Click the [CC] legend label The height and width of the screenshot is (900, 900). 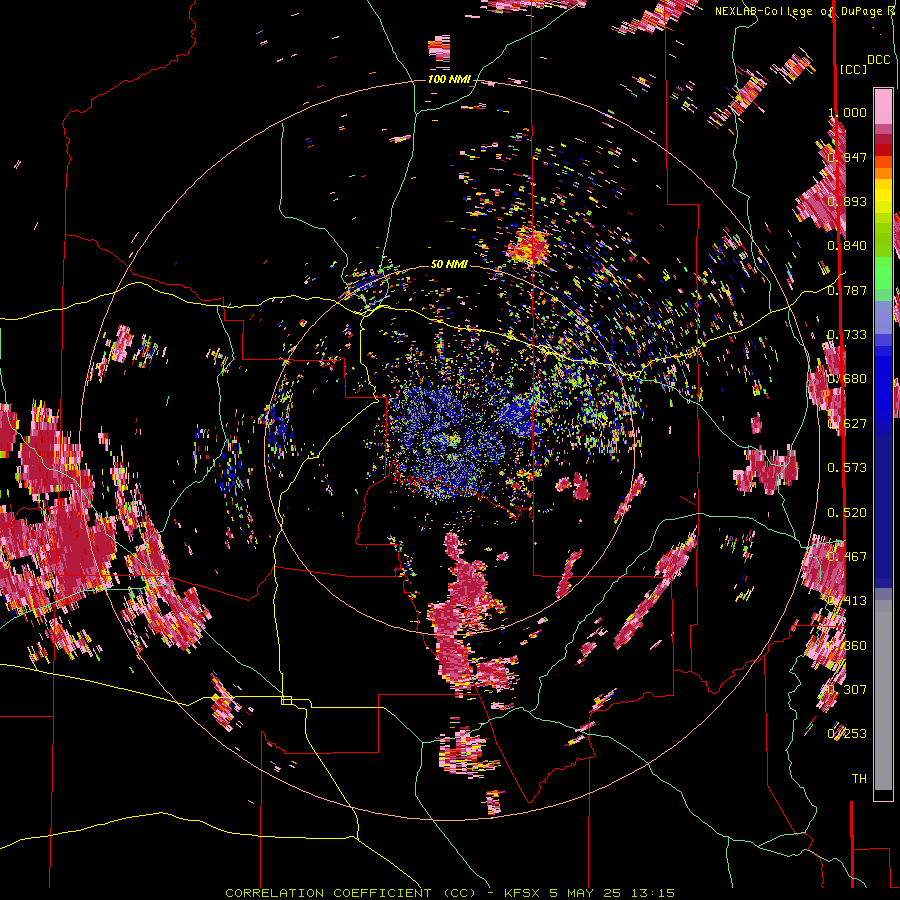853,69
